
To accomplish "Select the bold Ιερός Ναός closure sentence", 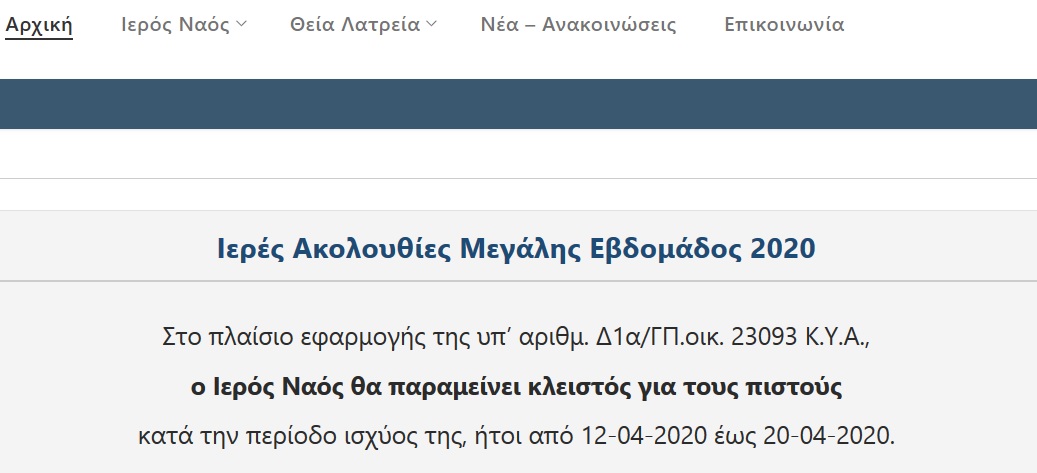I will coord(517,387).
